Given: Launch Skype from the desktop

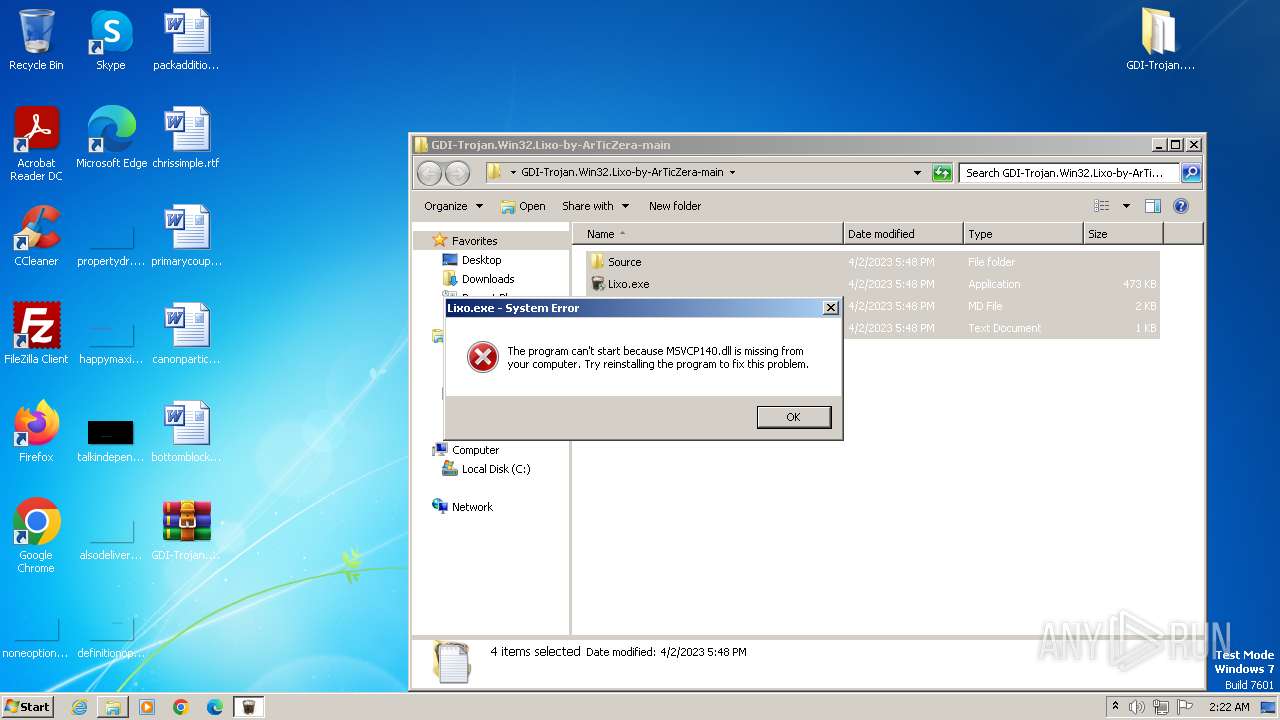Looking at the screenshot, I should point(111,41).
